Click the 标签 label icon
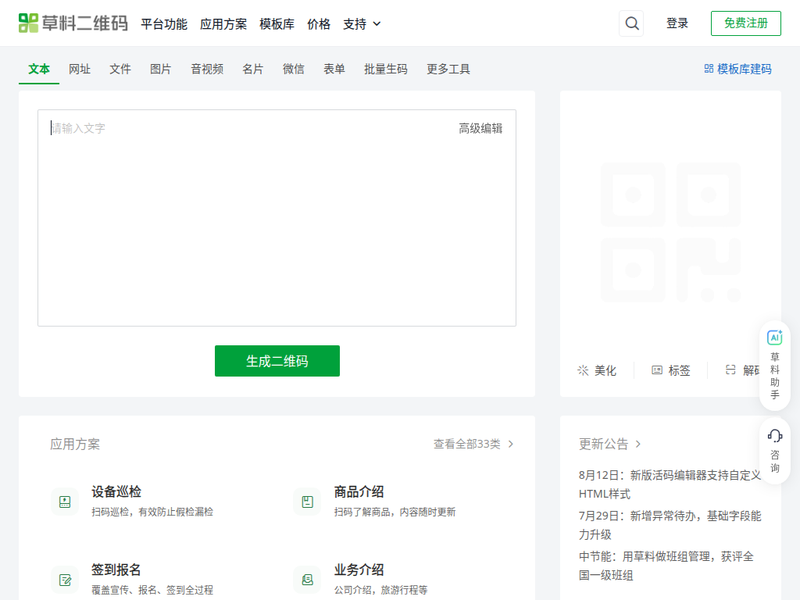The width and height of the screenshot is (800, 600). tap(657, 370)
